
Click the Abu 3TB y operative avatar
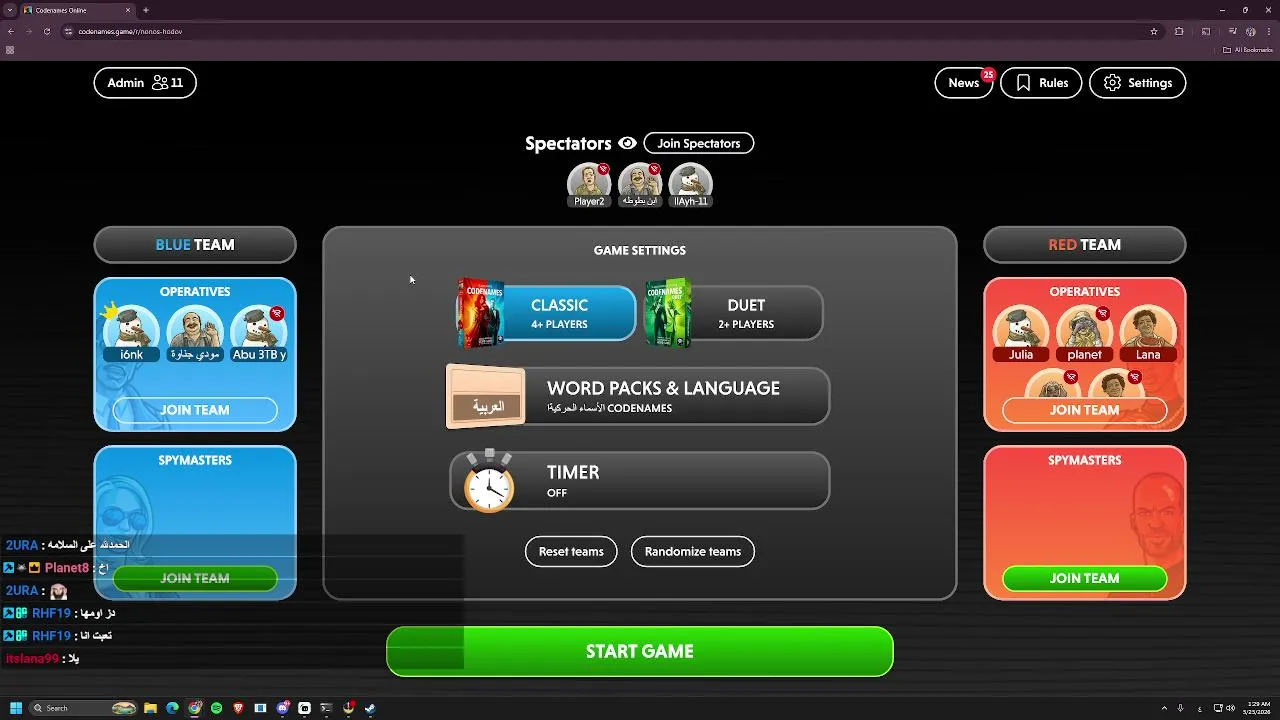coord(259,332)
